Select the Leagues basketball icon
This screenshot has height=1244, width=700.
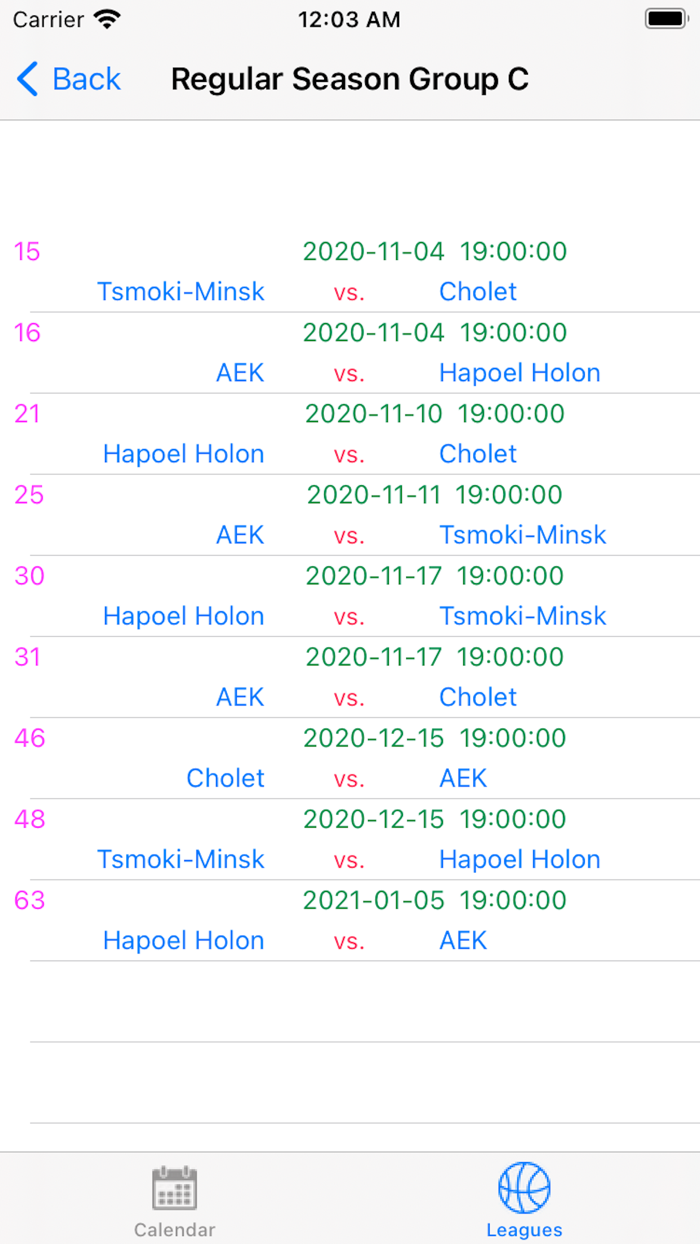(524, 1185)
